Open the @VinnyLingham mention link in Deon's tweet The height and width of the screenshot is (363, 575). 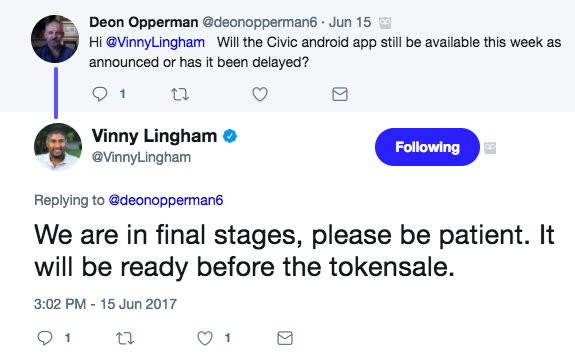click(x=155, y=42)
